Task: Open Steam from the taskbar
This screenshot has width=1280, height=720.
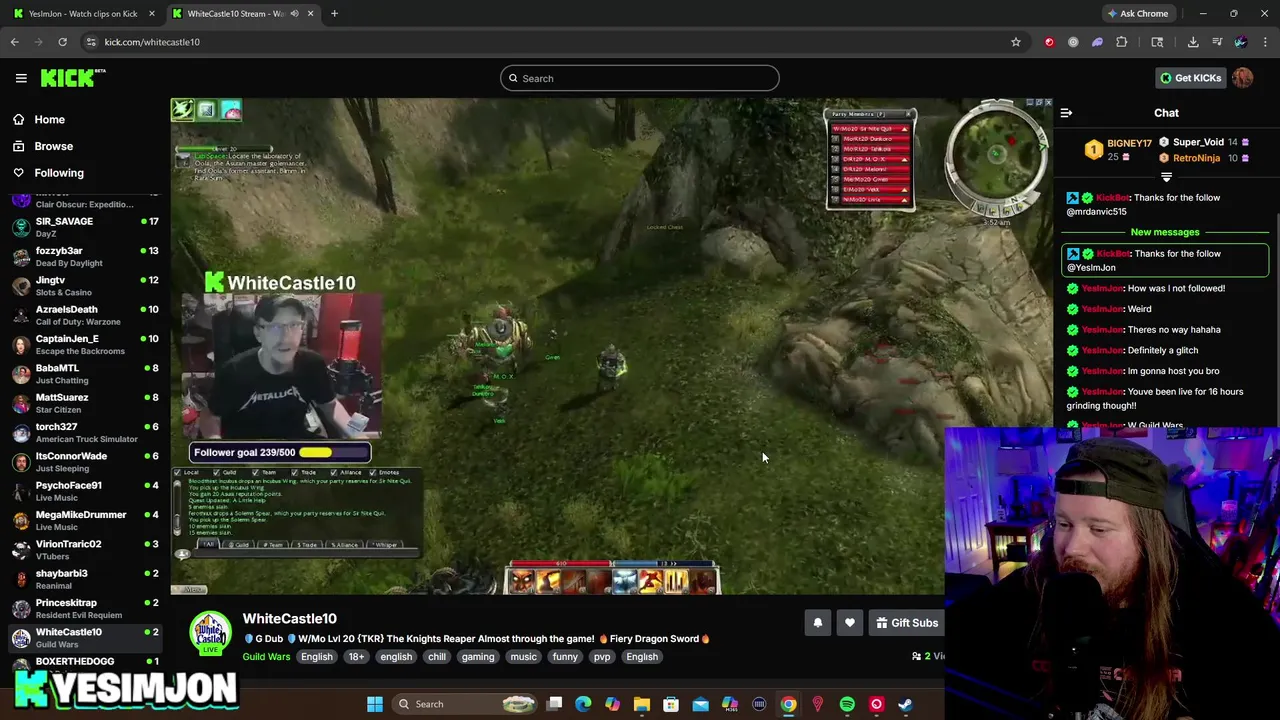Action: [905, 704]
